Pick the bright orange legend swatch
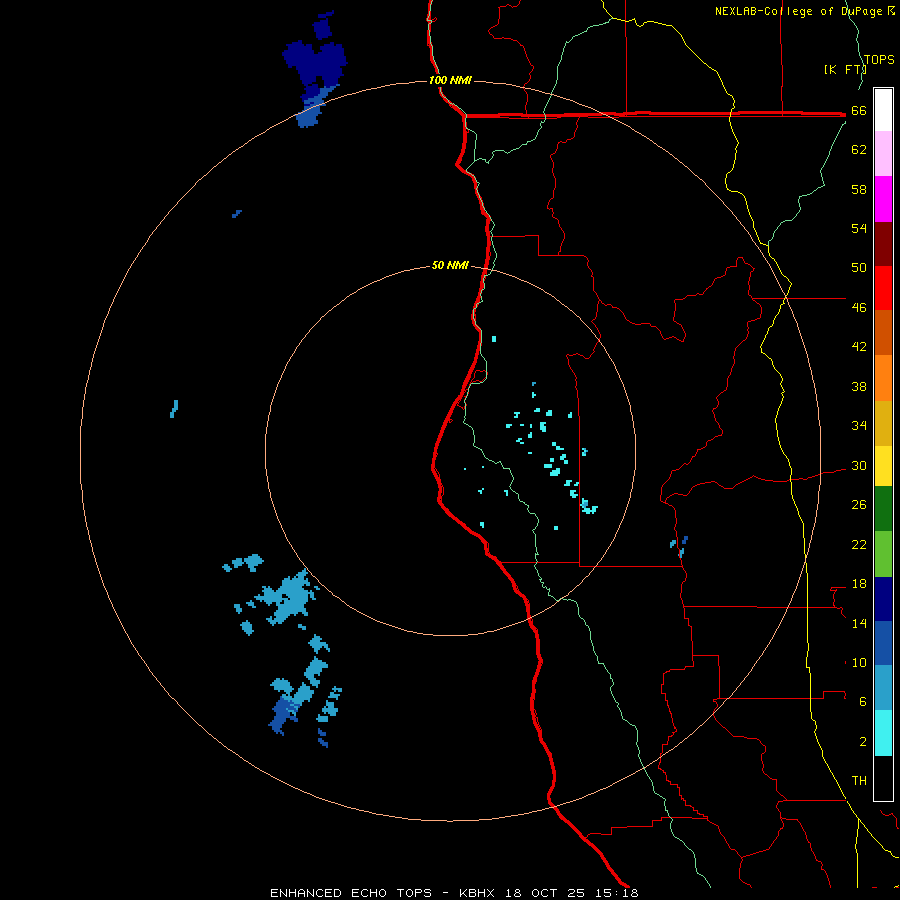900x900 pixels. (883, 378)
